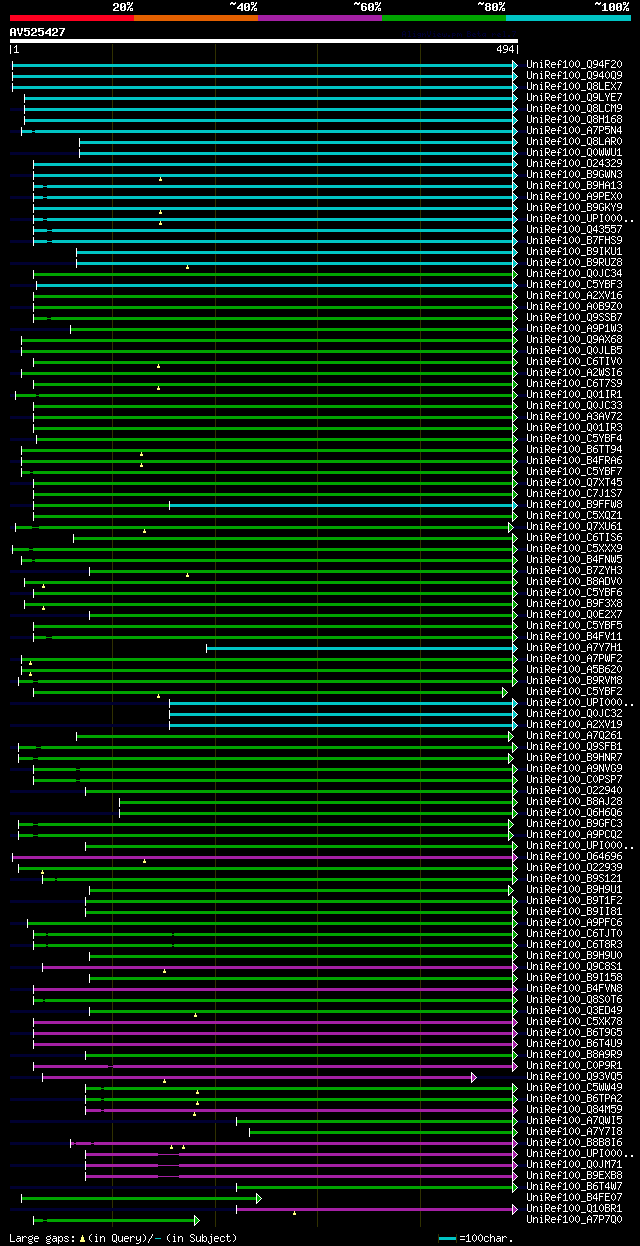Image resolution: width=640 pixels, height=1246 pixels.
Task: Open hit UniRef100_A7P5N4
Action: tap(574, 130)
